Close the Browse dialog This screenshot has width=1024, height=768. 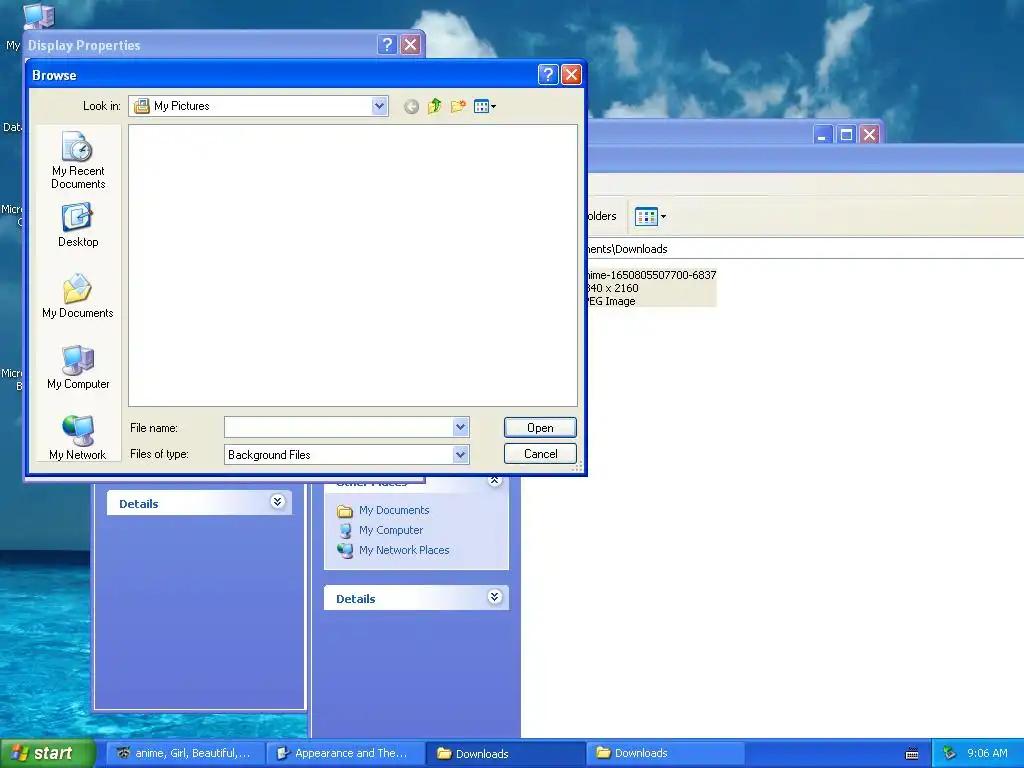(571, 74)
